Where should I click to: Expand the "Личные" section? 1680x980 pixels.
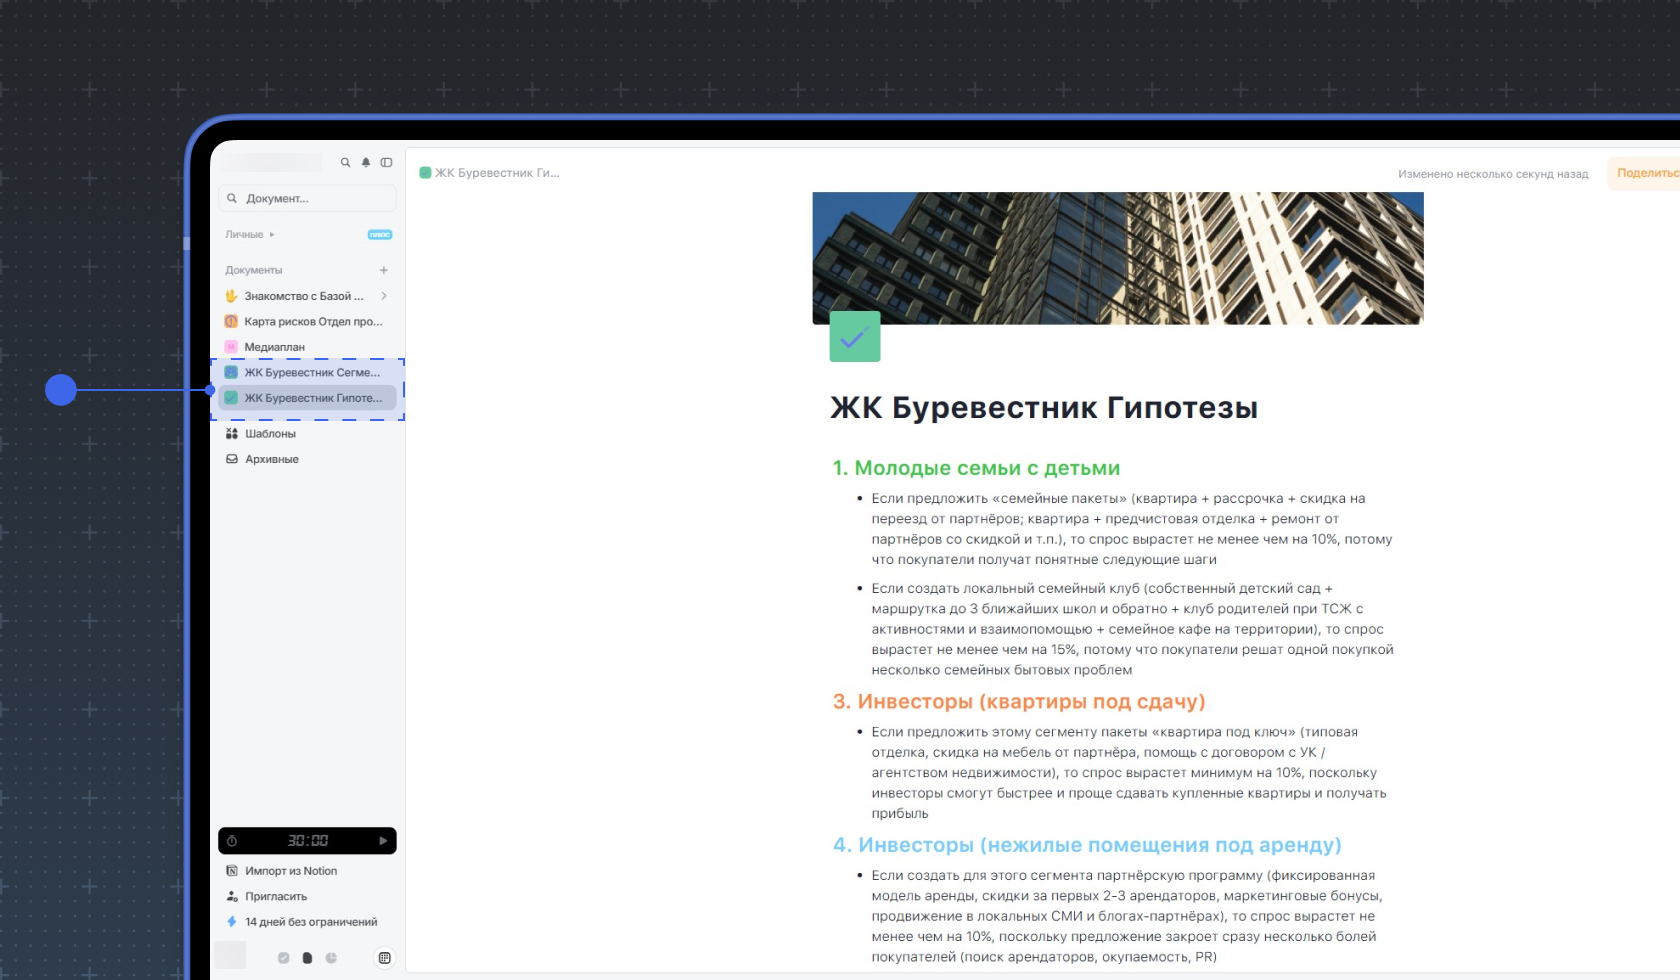click(250, 234)
